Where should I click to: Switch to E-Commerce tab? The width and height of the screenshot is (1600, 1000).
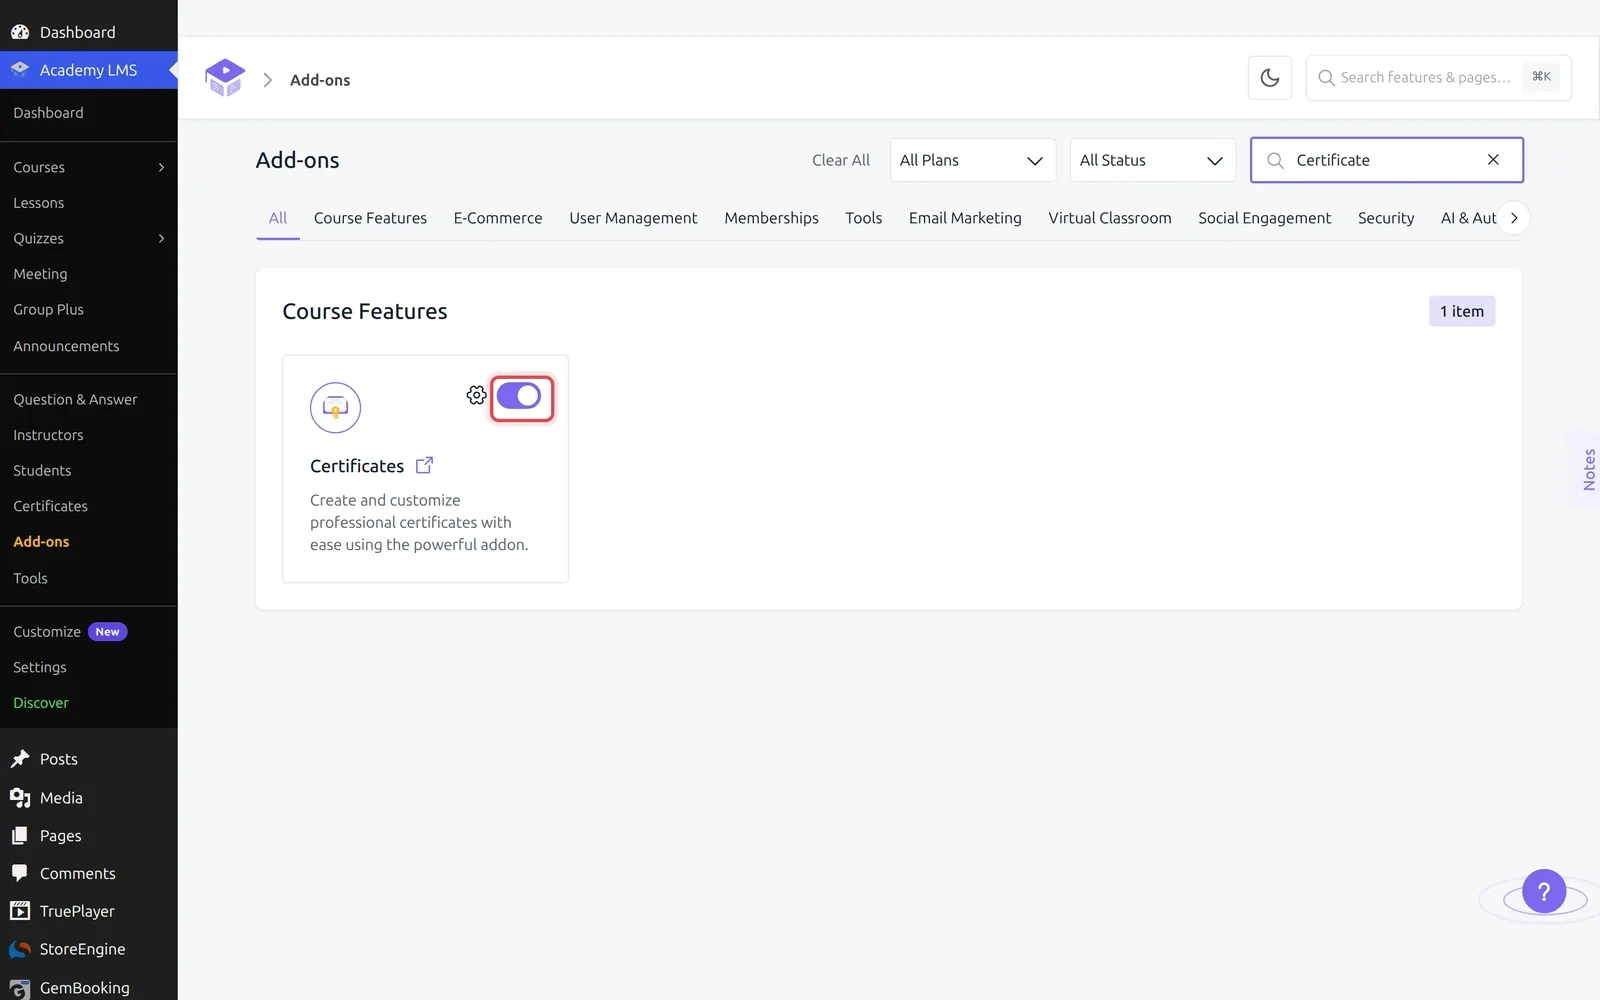coord(498,218)
